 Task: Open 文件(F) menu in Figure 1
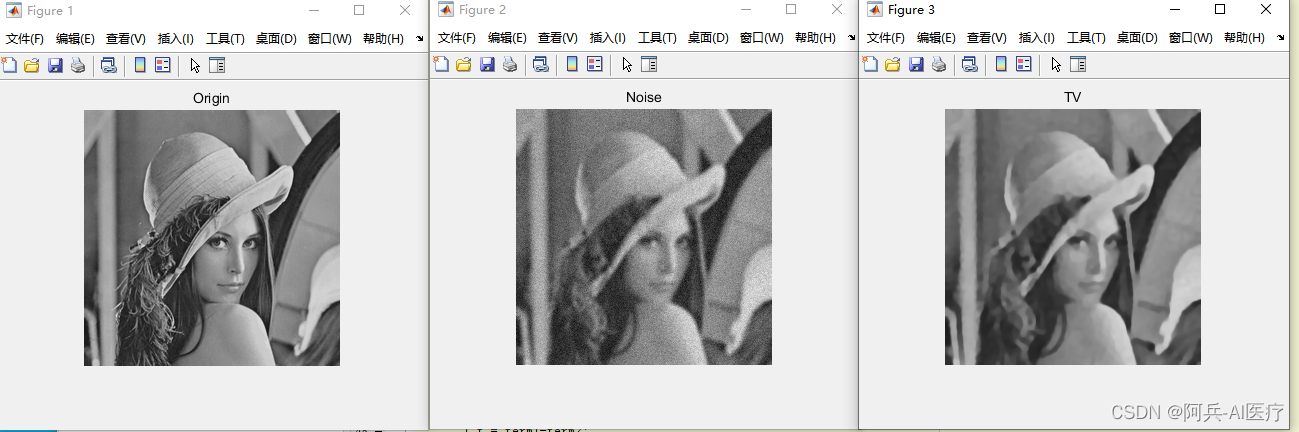pyautogui.click(x=25, y=39)
